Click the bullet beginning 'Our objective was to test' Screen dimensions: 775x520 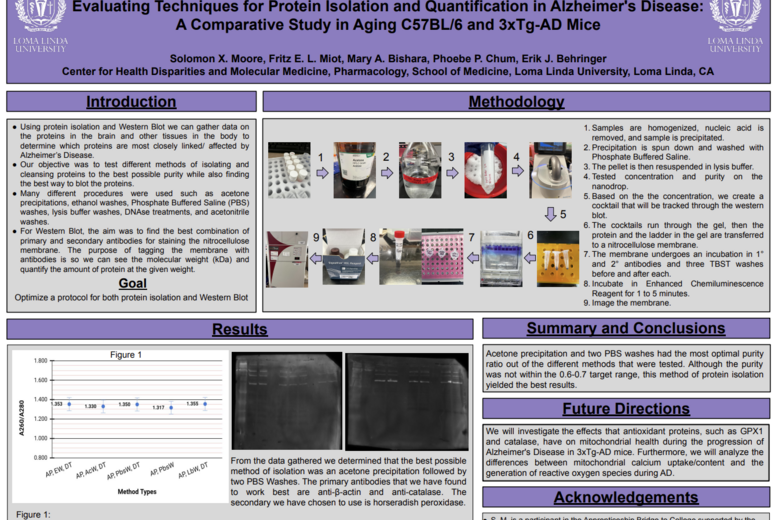coord(131,174)
